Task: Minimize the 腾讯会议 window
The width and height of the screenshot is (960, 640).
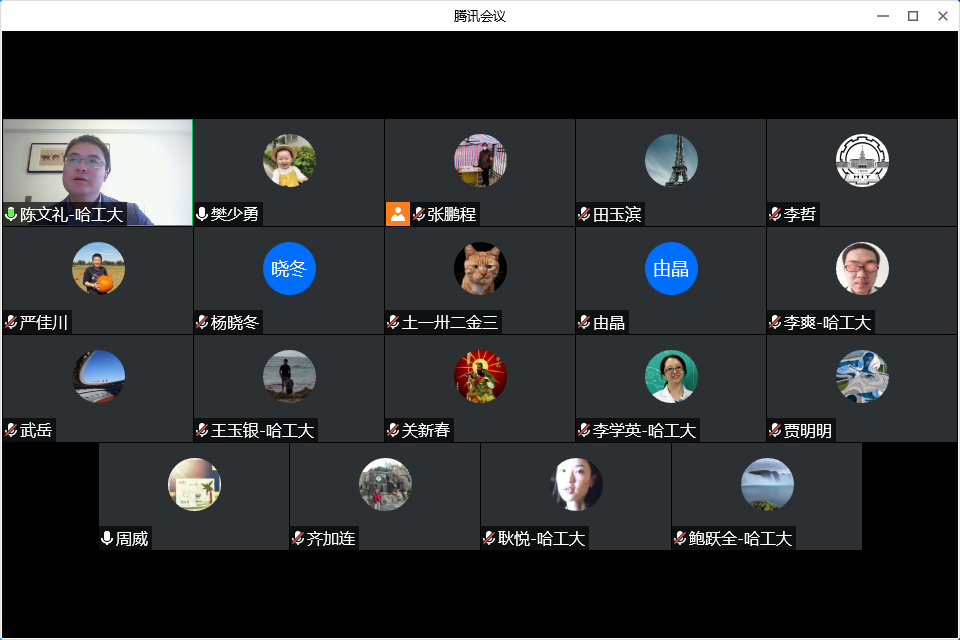Action: coord(883,16)
